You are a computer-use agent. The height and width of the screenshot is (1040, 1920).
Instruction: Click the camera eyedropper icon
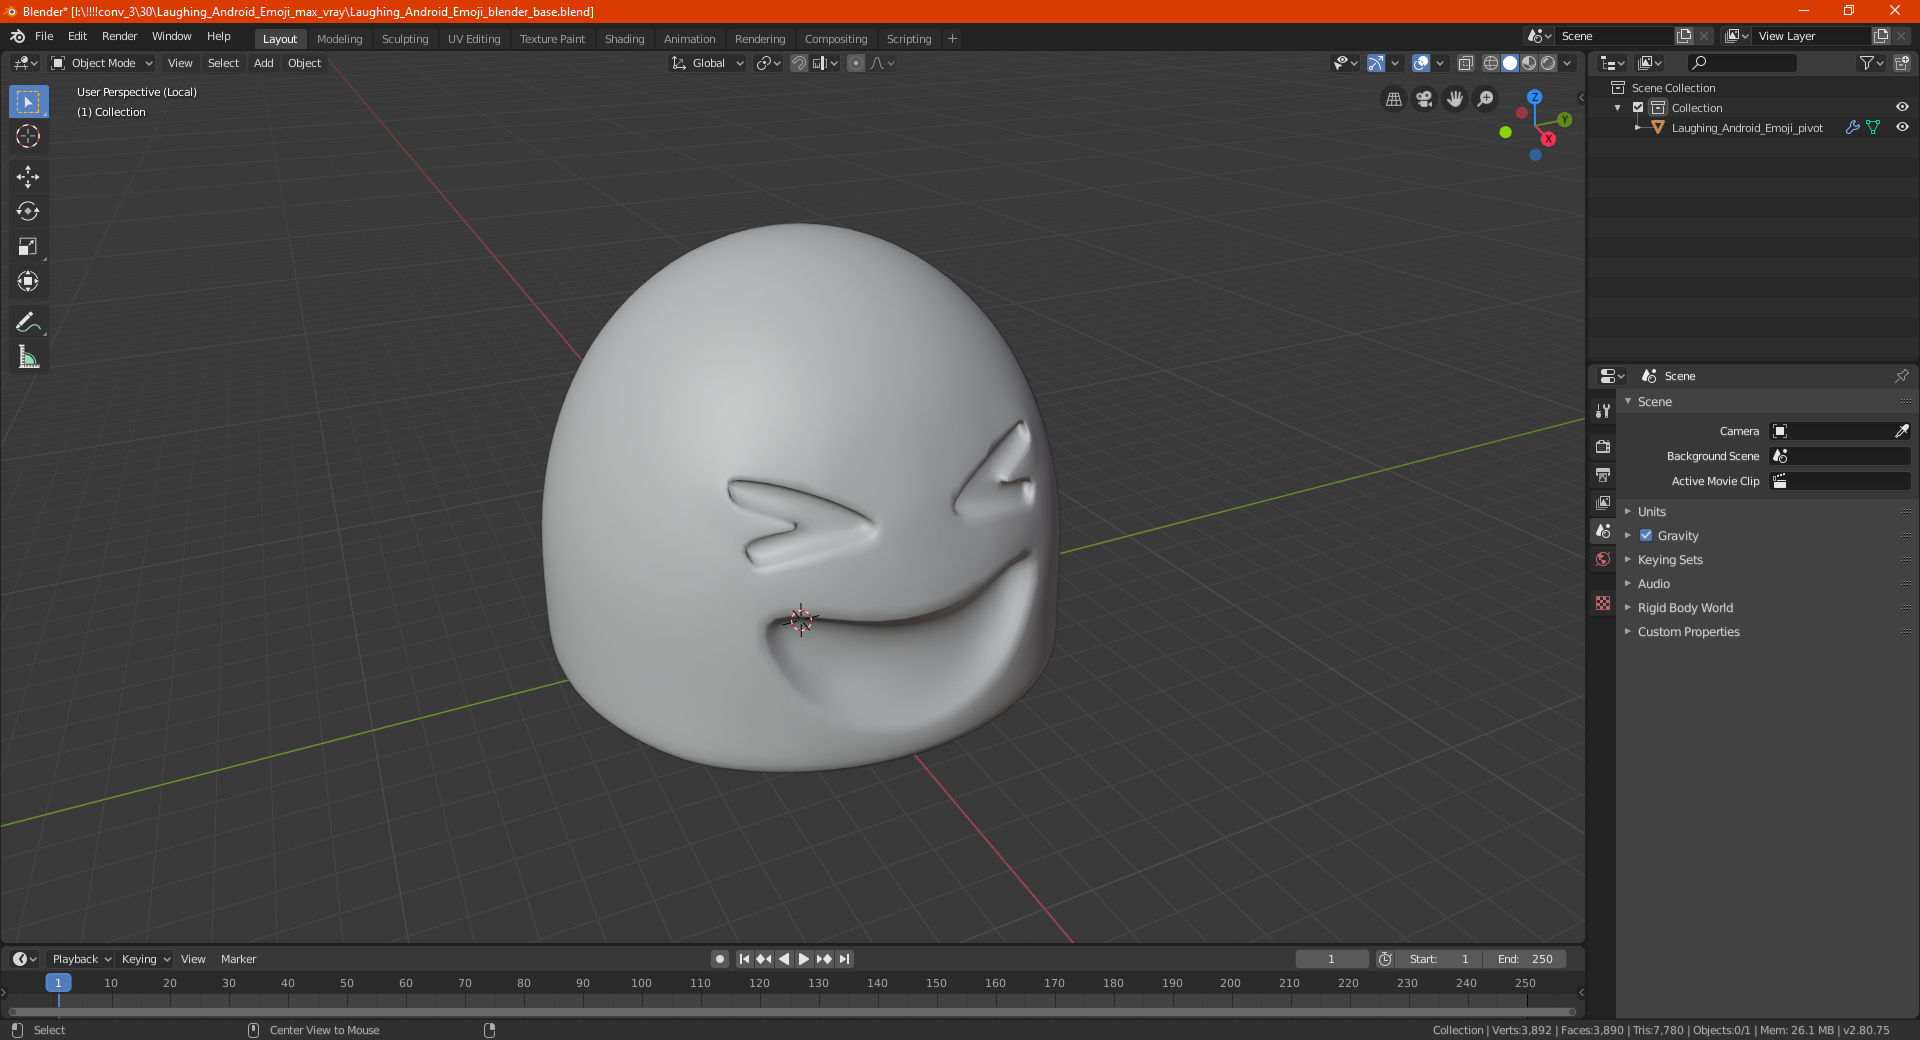(1901, 431)
